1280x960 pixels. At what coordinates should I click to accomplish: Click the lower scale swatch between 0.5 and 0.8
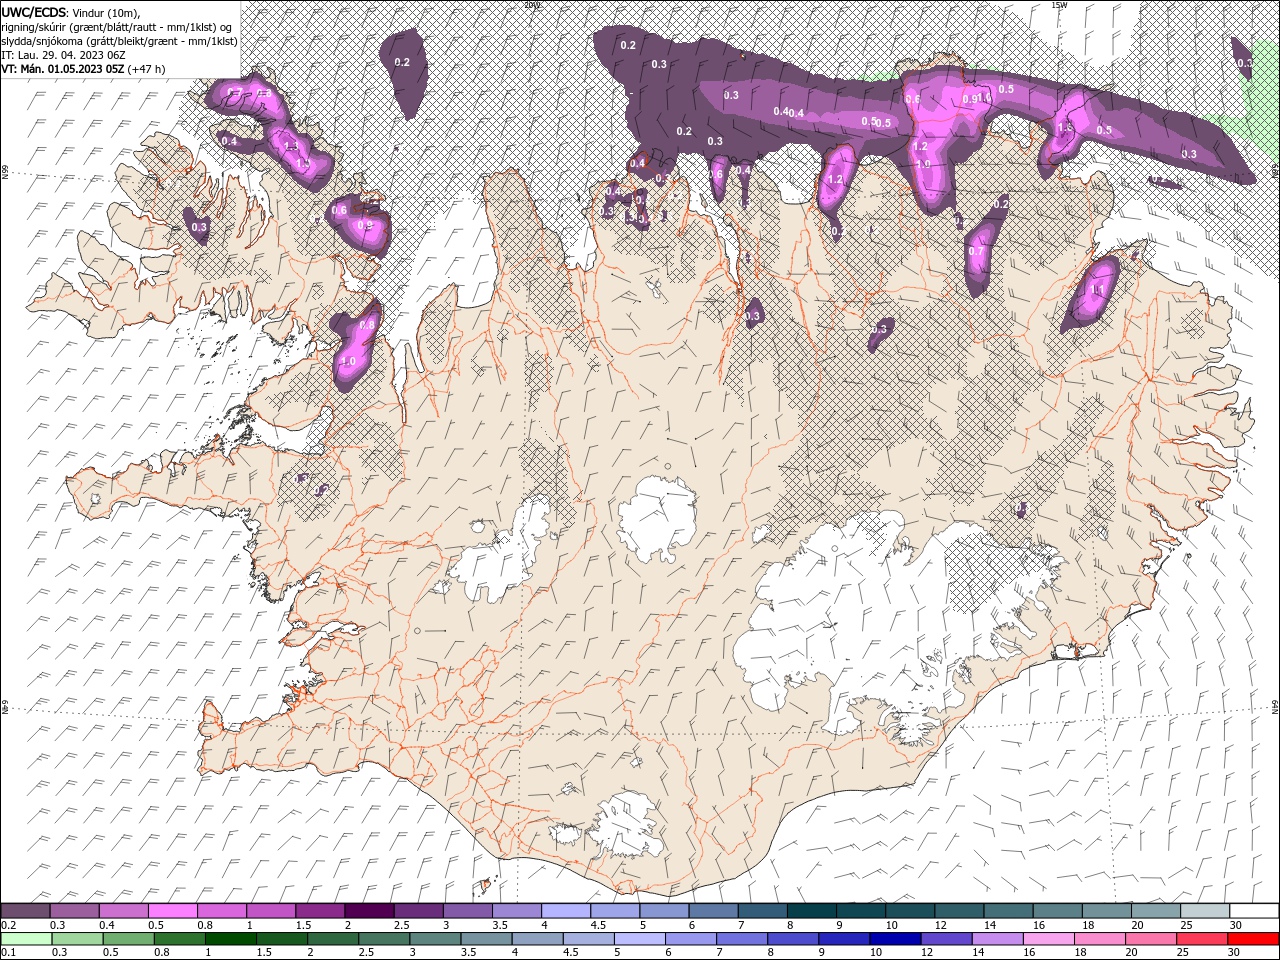128,938
